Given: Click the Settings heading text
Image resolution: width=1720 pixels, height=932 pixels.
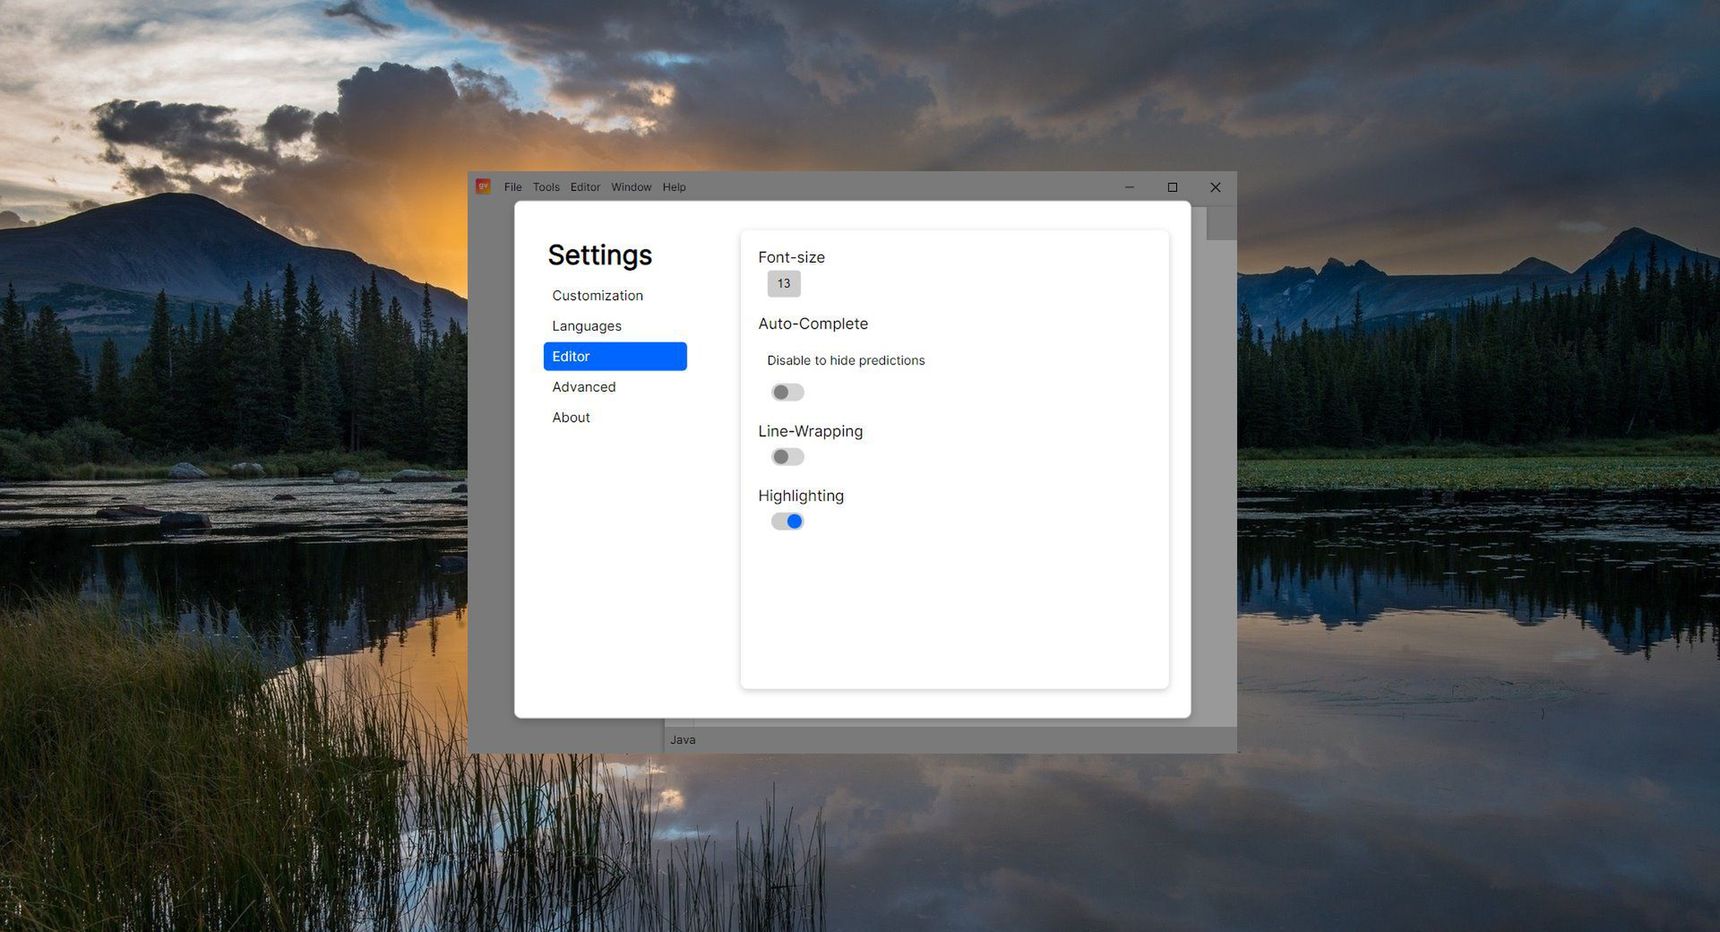Looking at the screenshot, I should click(x=600, y=256).
